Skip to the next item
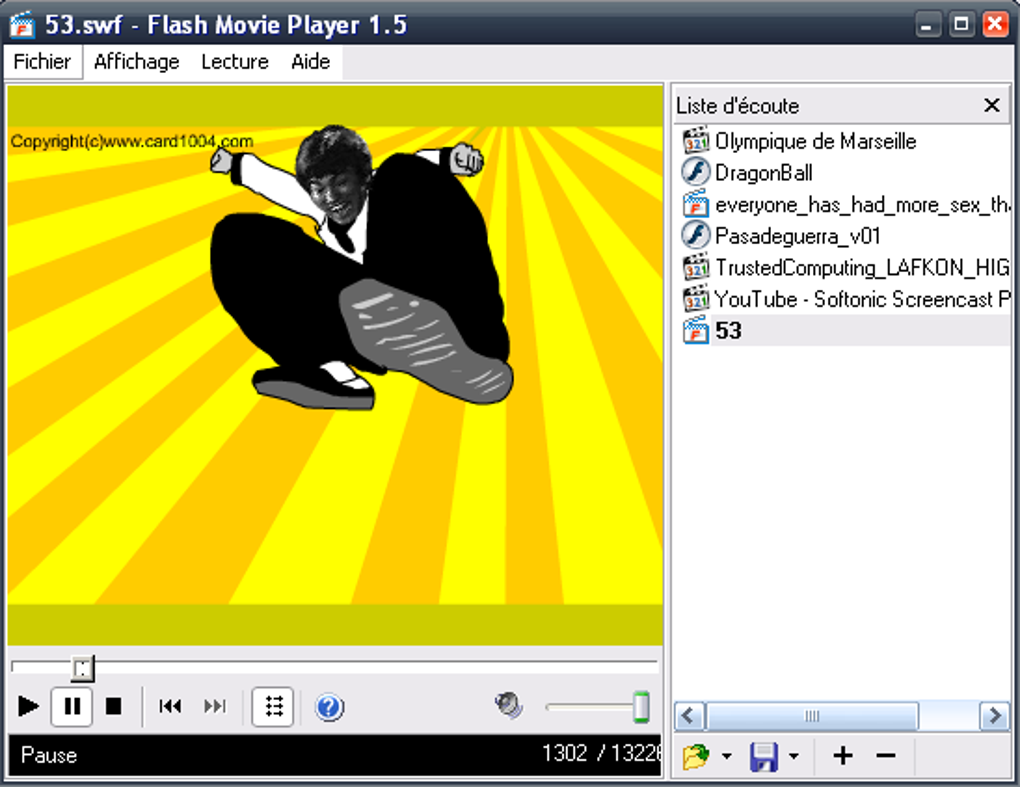The image size is (1020, 787). tap(215, 706)
